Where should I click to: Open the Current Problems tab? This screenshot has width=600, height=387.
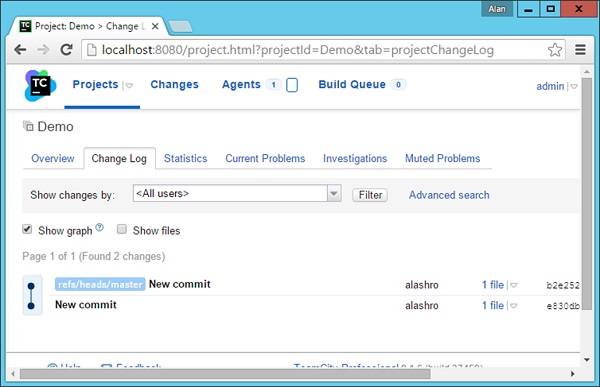265,158
